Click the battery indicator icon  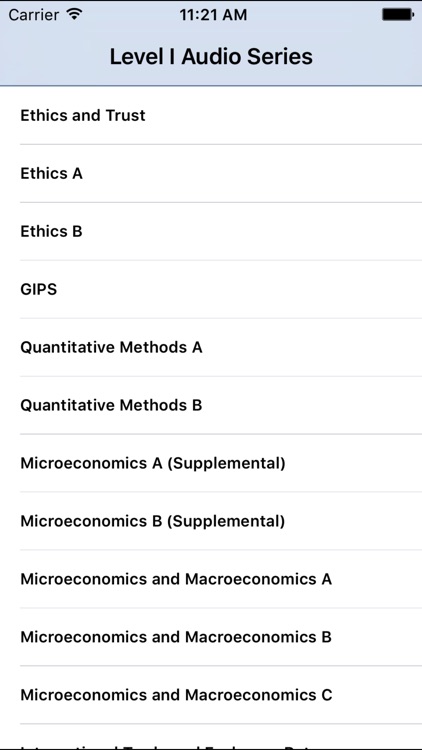pos(398,14)
